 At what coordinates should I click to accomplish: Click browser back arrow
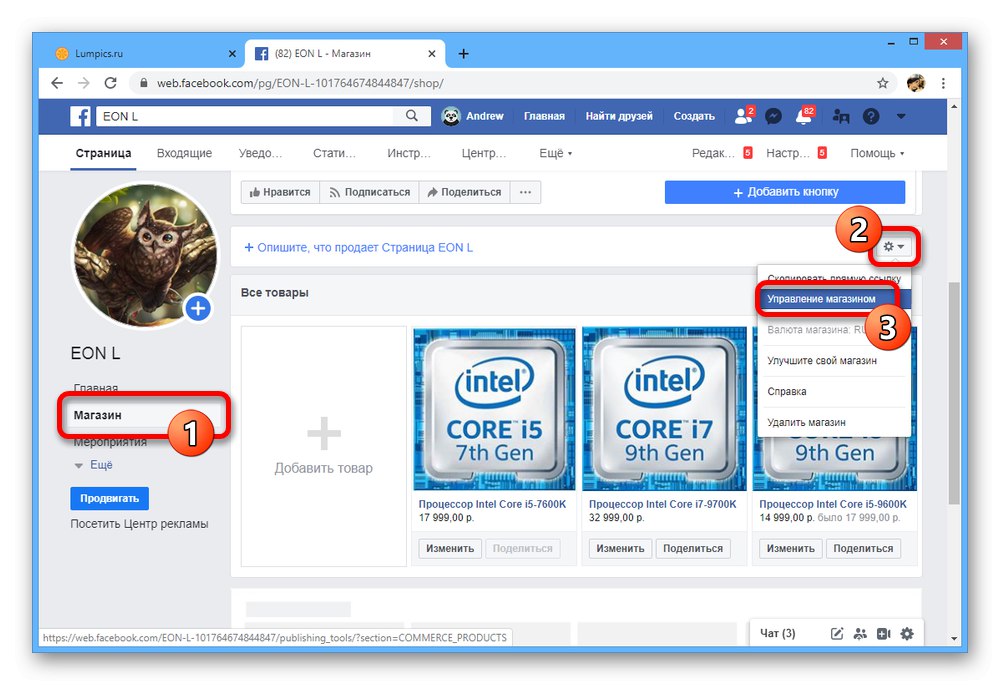point(57,83)
